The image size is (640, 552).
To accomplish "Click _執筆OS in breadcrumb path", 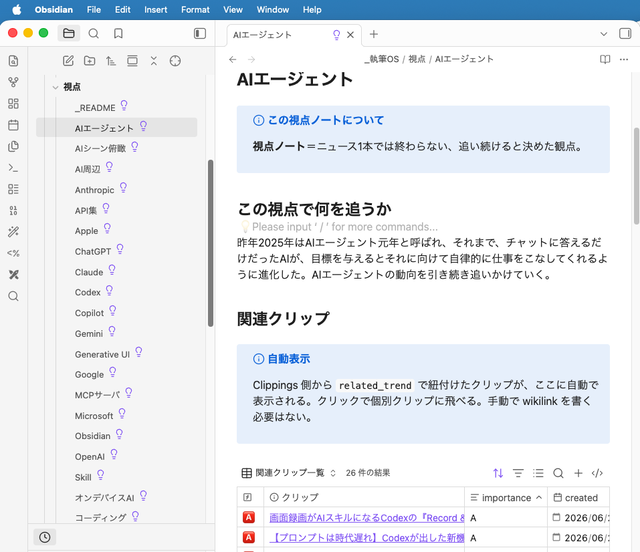I will 382,59.
